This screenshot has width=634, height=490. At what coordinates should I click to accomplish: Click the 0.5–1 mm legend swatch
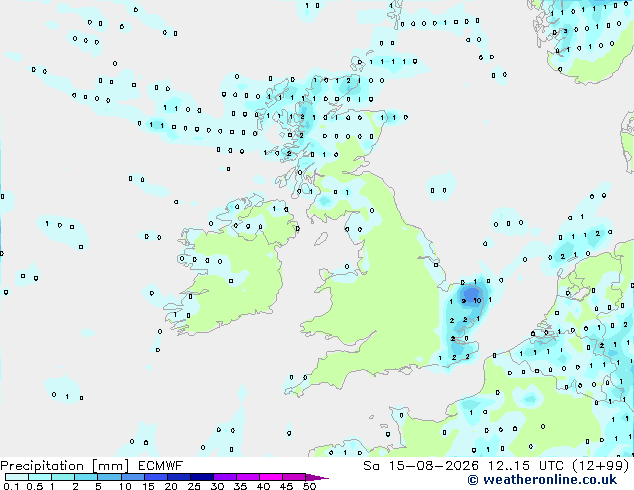[40, 477]
